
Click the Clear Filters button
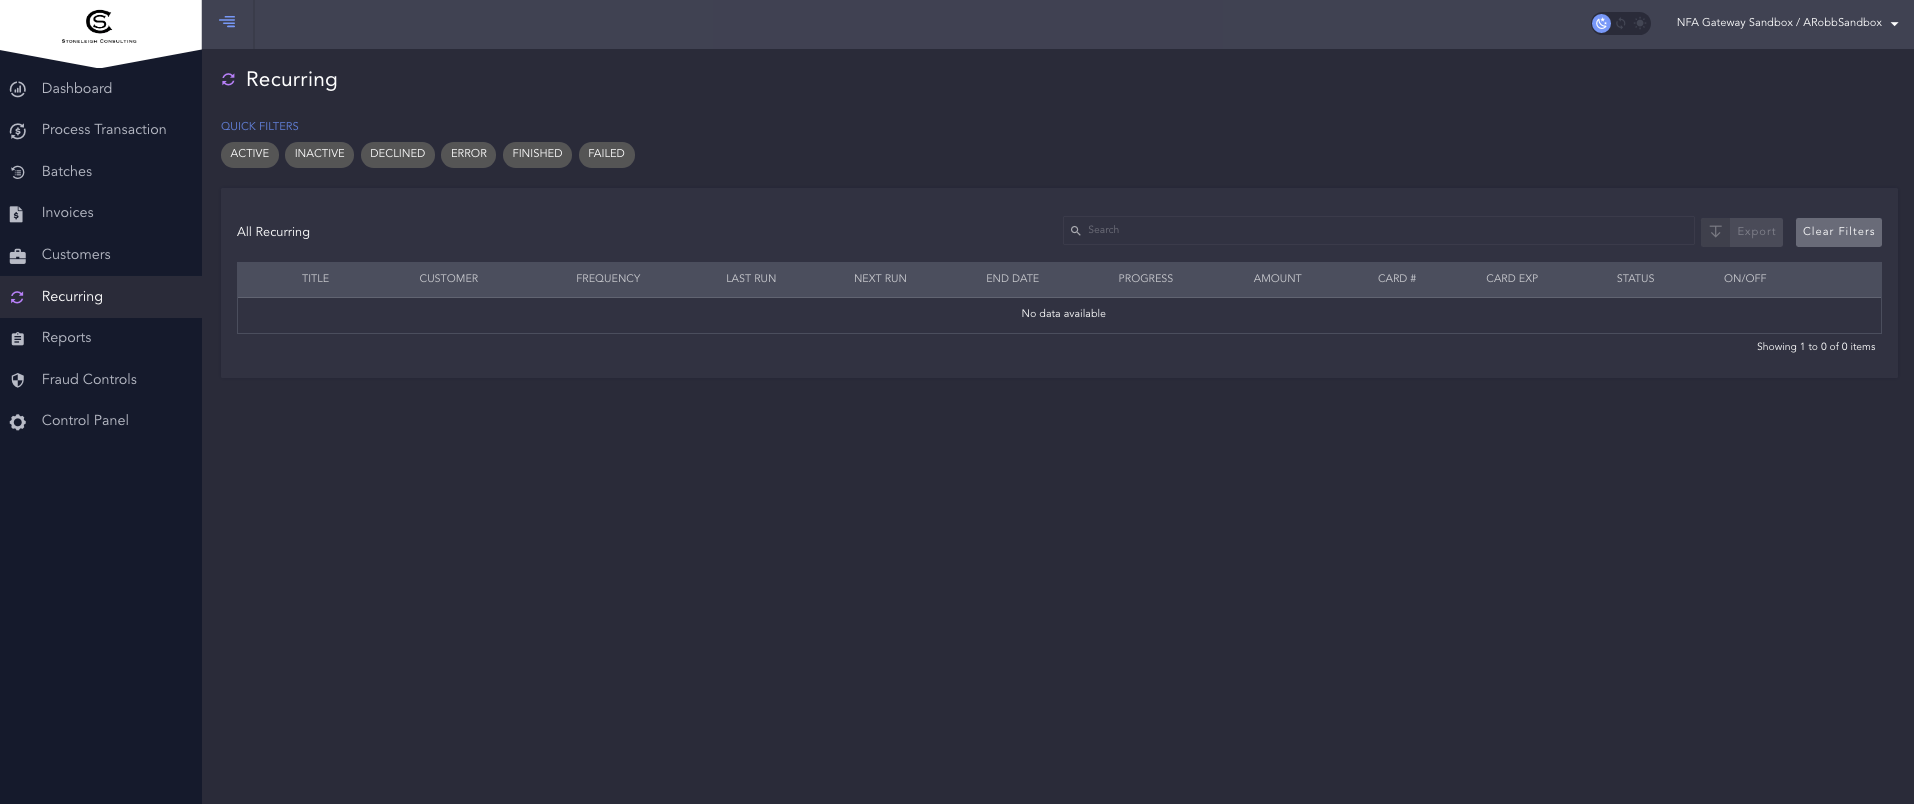(1838, 232)
